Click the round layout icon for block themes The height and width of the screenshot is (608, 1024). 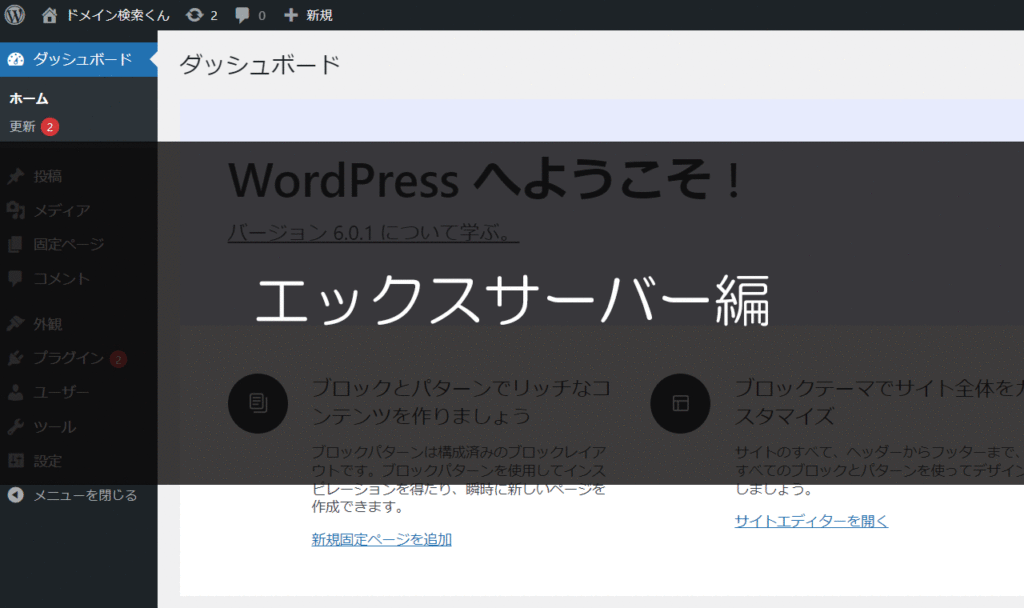click(680, 403)
